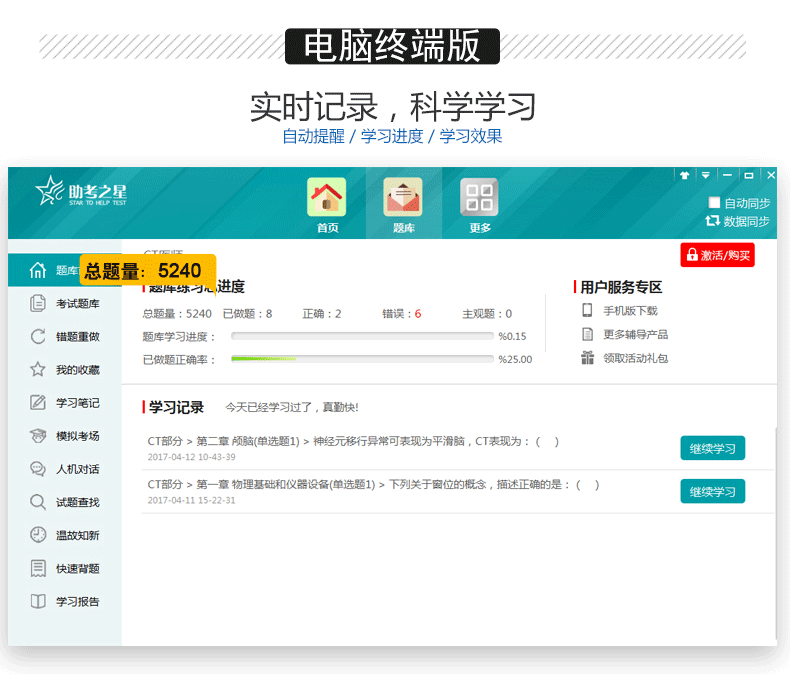Select the 题库 home sidebar item
790x675 pixels.
(64, 271)
